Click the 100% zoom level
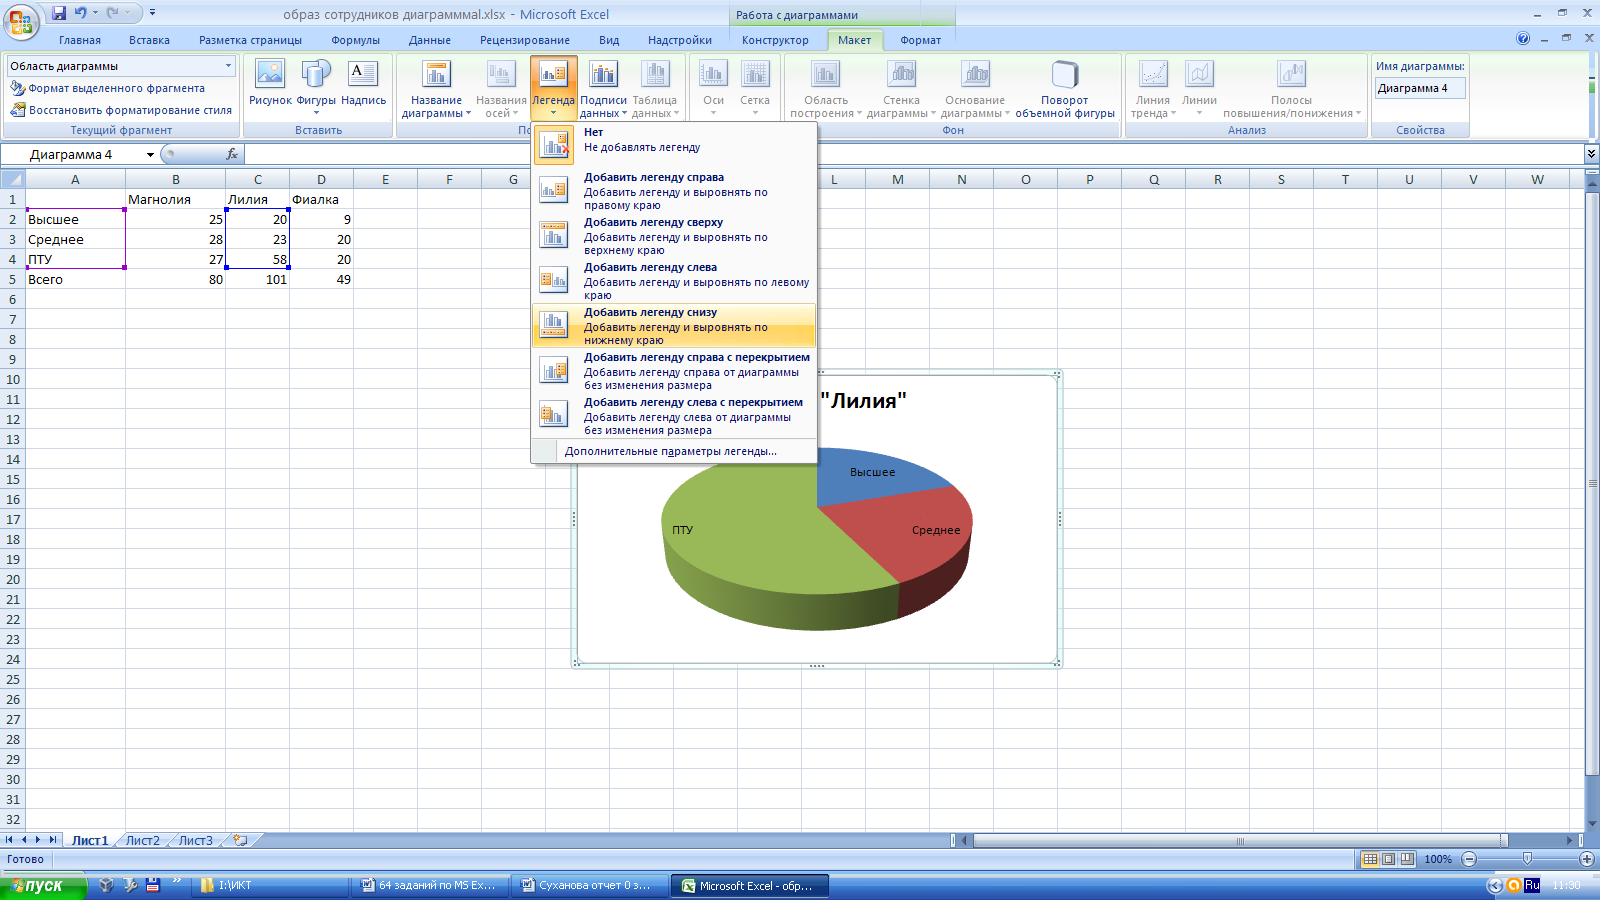Screen dimensions: 1600x900 tap(1438, 859)
